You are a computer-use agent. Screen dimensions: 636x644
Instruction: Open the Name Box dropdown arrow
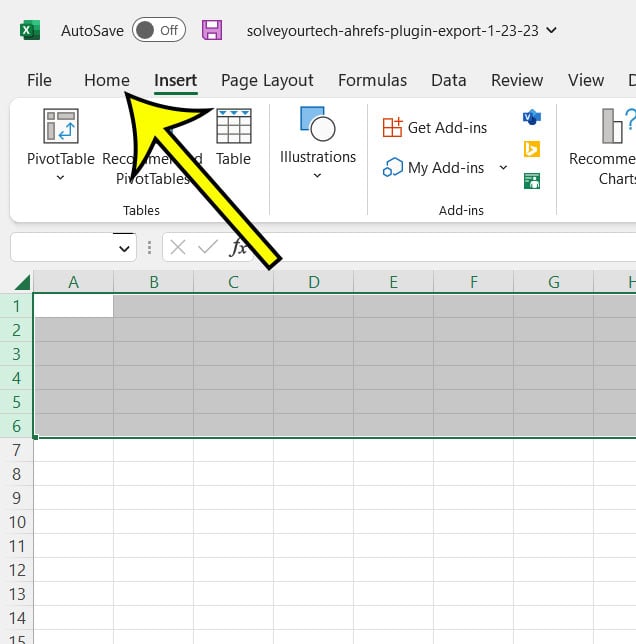click(x=124, y=248)
